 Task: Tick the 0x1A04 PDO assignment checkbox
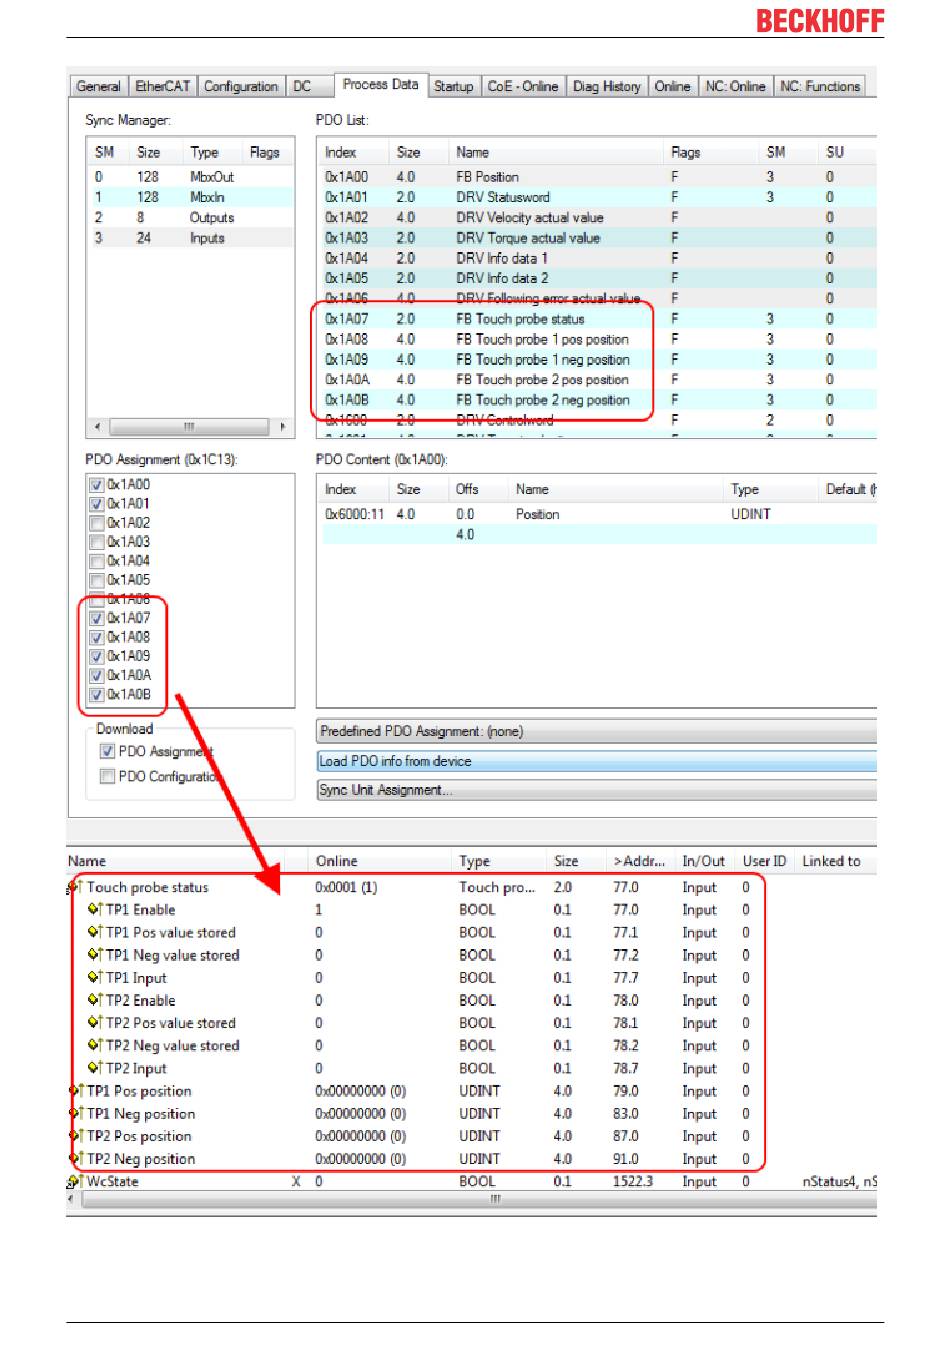tap(97, 561)
